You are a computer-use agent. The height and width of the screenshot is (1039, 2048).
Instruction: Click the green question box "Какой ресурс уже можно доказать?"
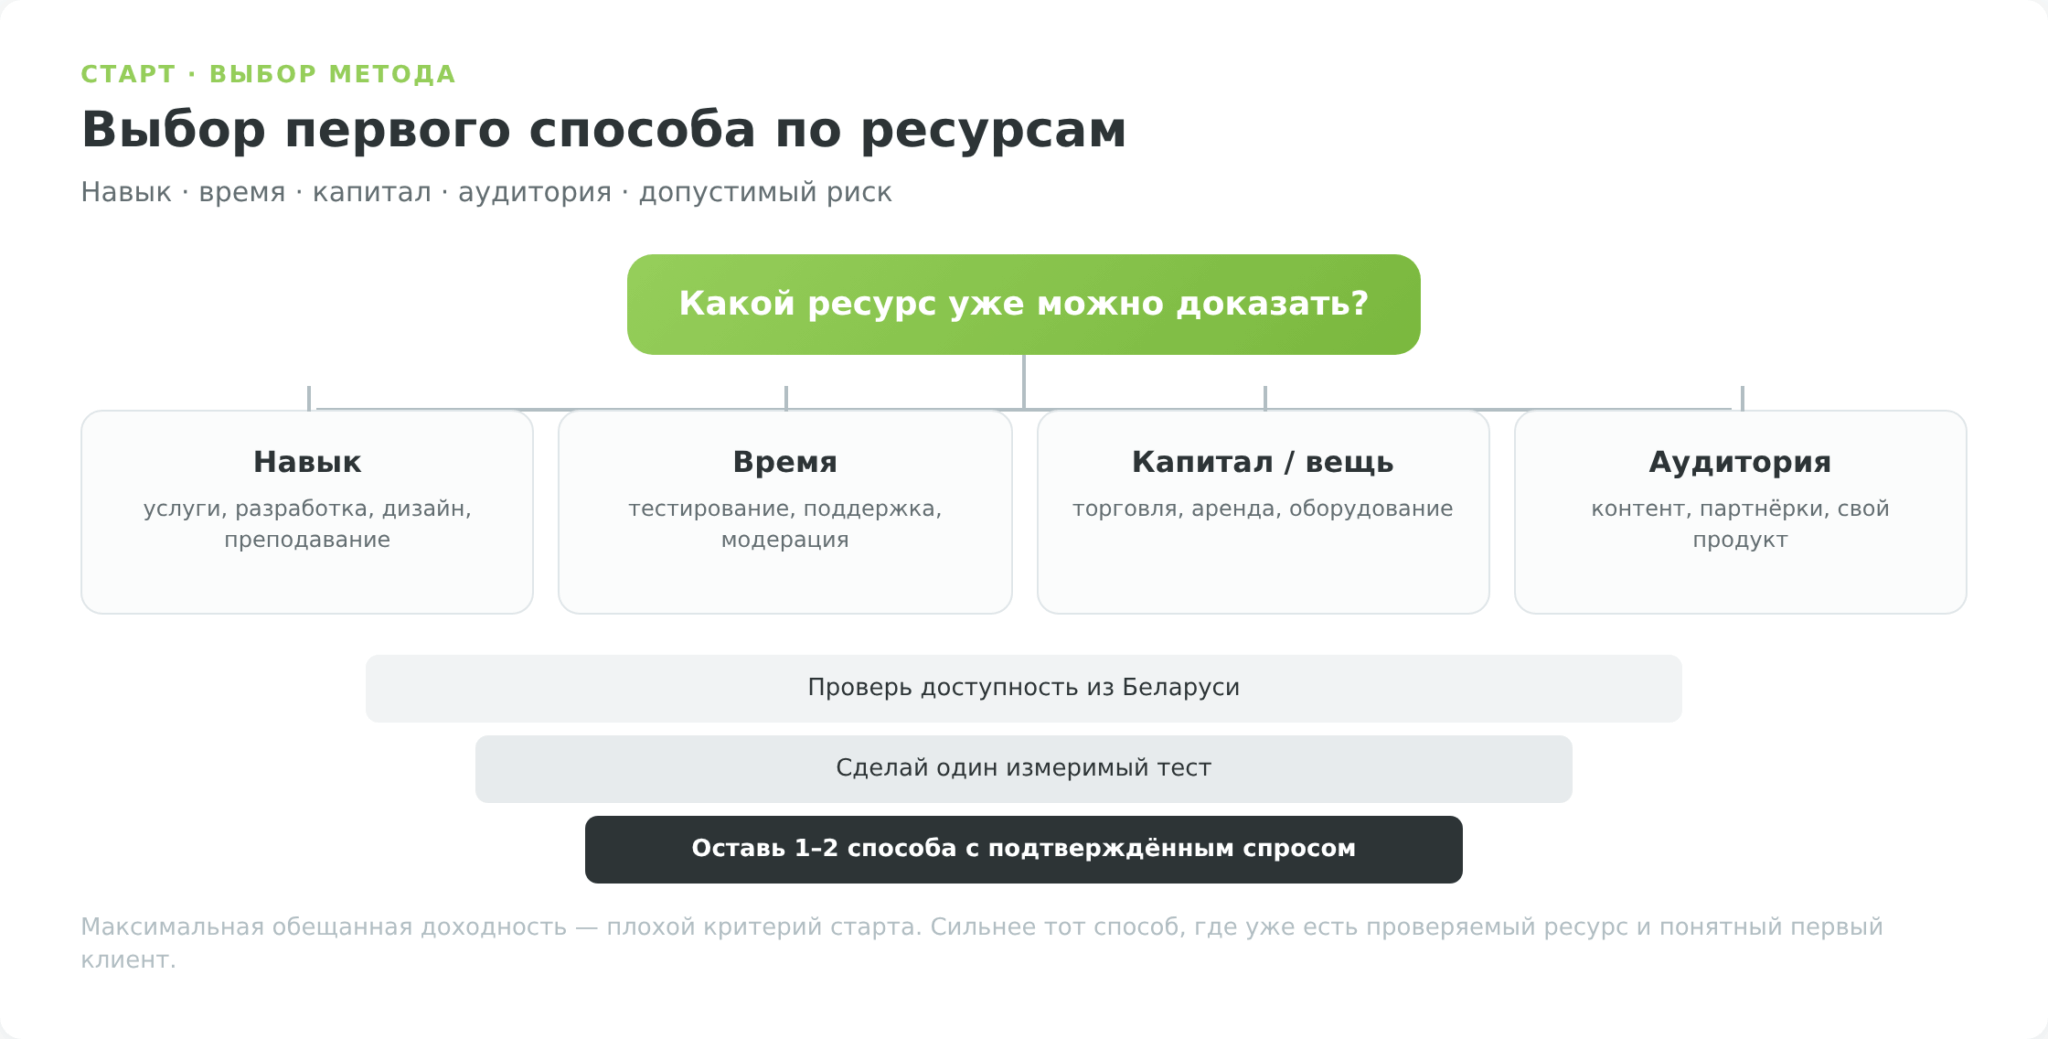(x=1023, y=304)
